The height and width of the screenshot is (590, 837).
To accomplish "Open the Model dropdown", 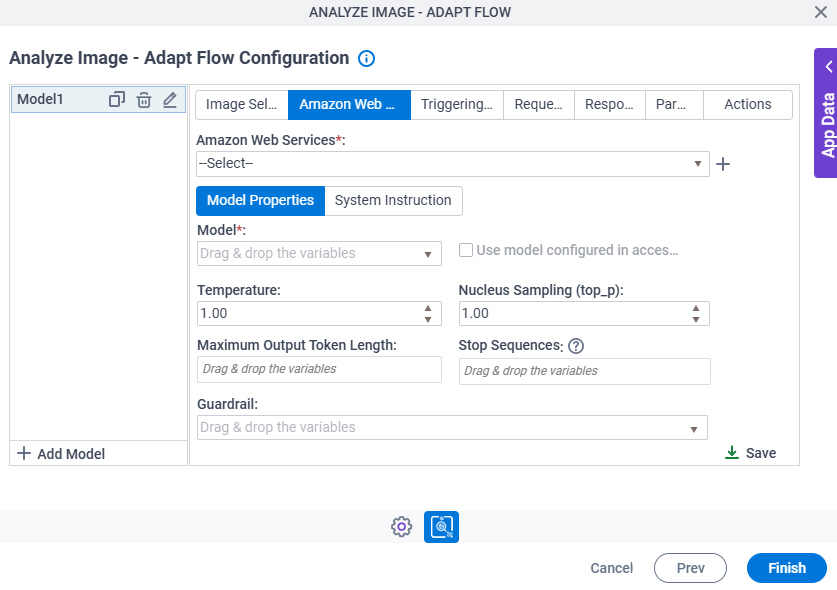I will [x=319, y=254].
